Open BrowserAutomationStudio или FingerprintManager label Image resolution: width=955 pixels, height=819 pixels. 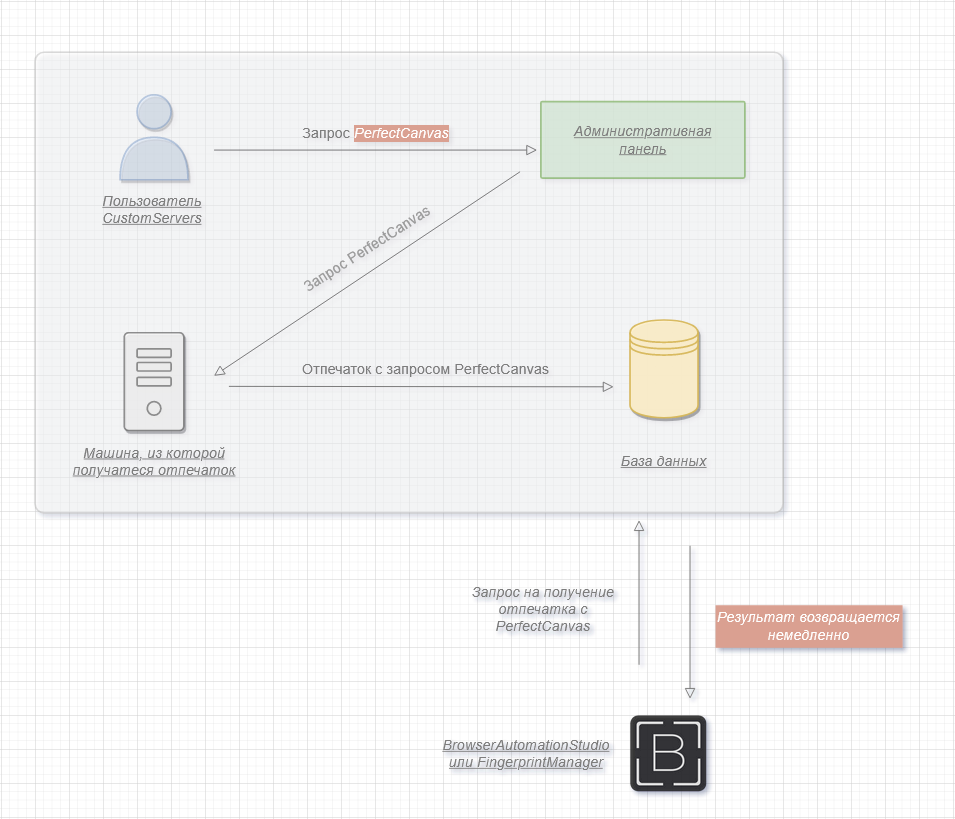526,754
